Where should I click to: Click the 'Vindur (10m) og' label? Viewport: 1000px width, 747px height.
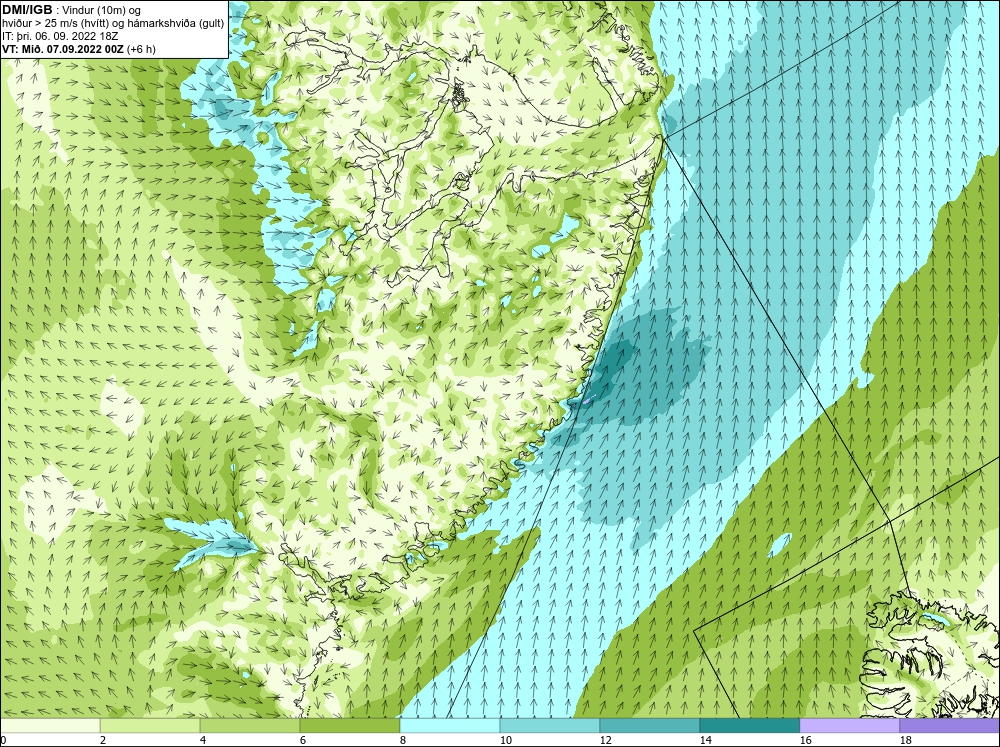click(x=102, y=10)
